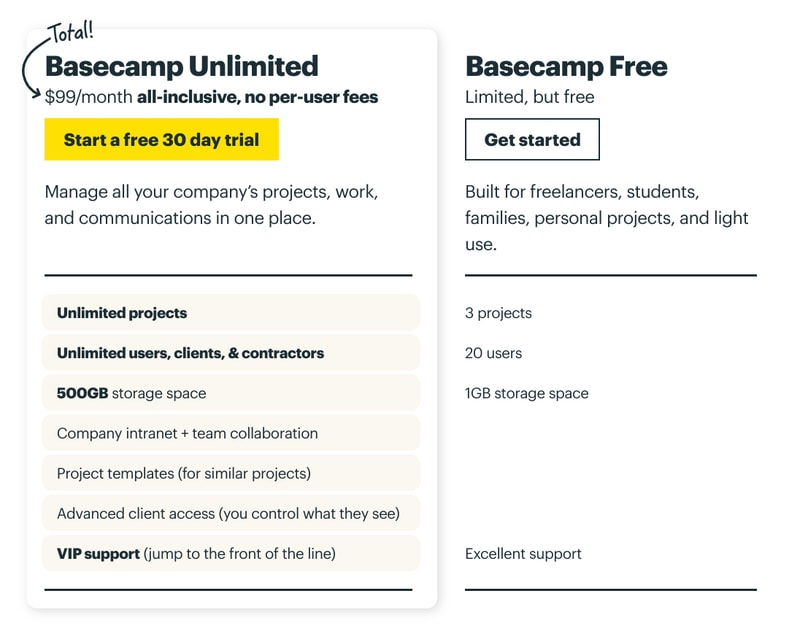This screenshot has height=642, width=800.
Task: Select the Project templates feature row
Action: tap(230, 473)
